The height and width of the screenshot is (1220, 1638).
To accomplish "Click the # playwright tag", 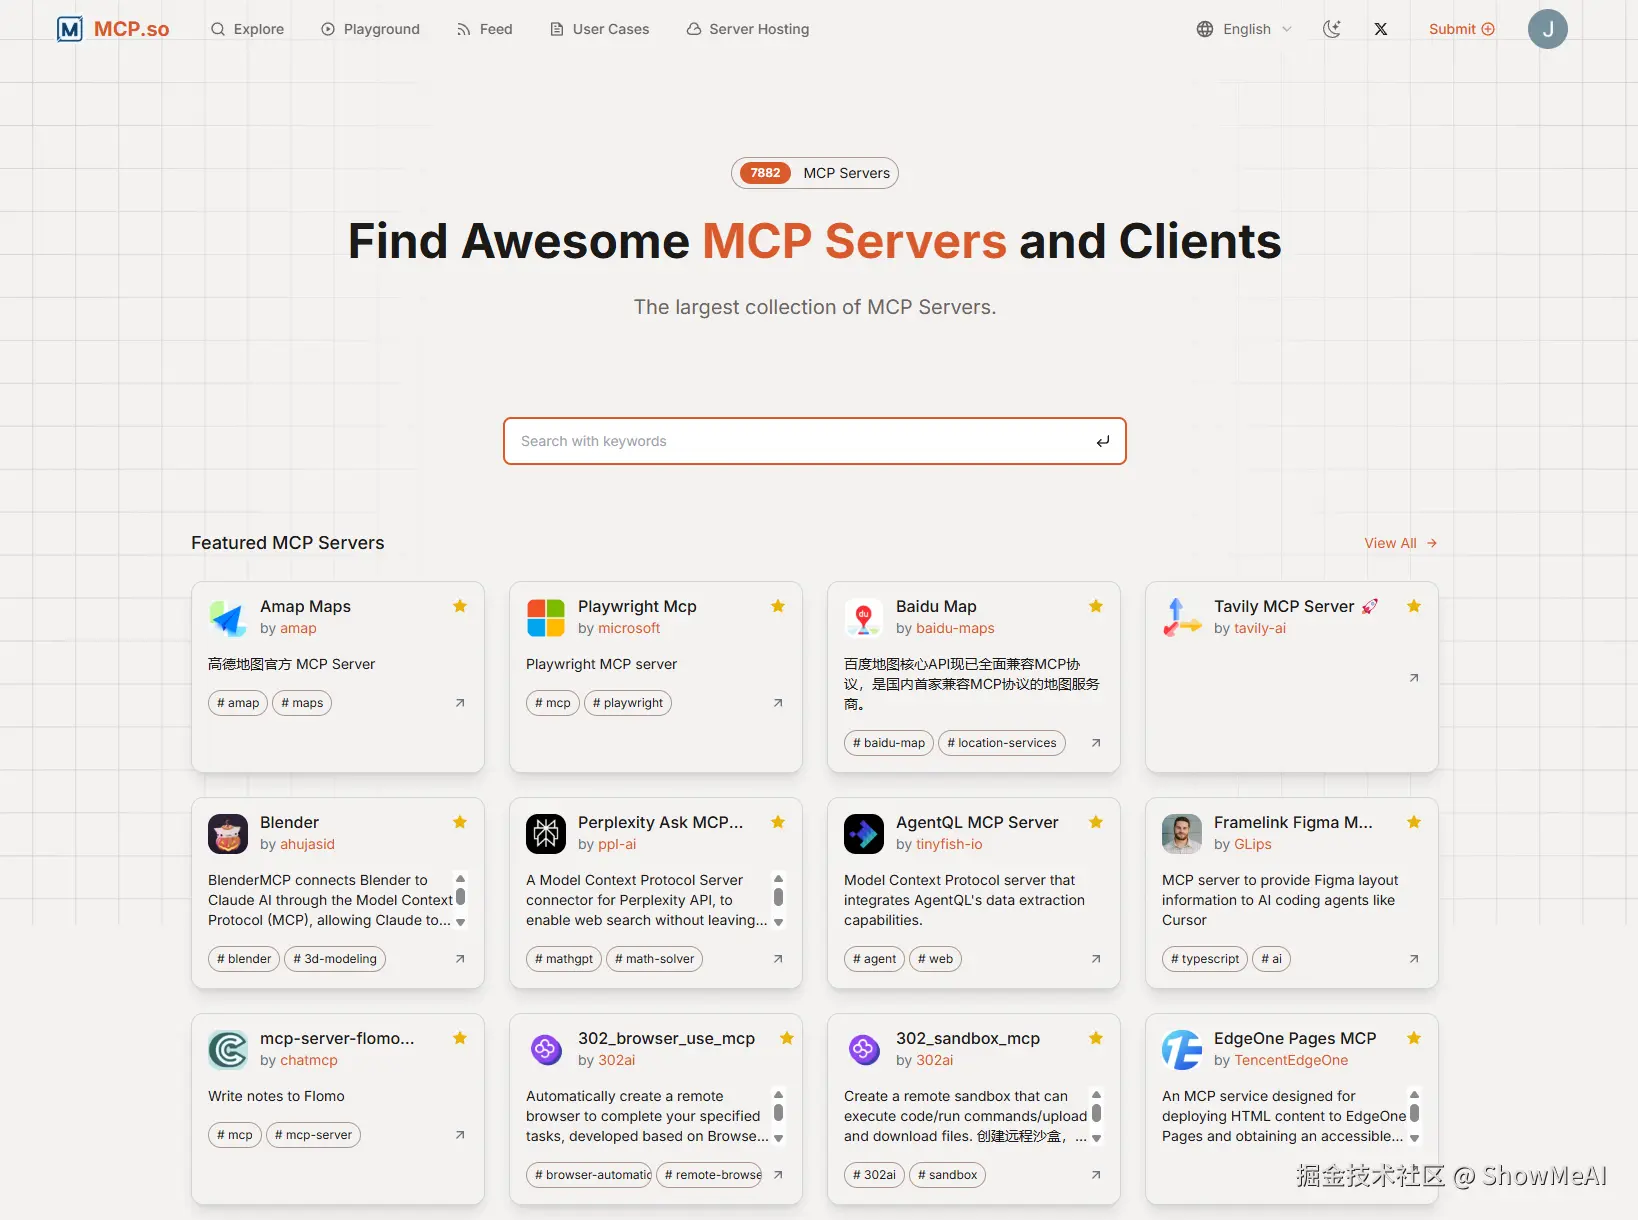I will click(628, 703).
